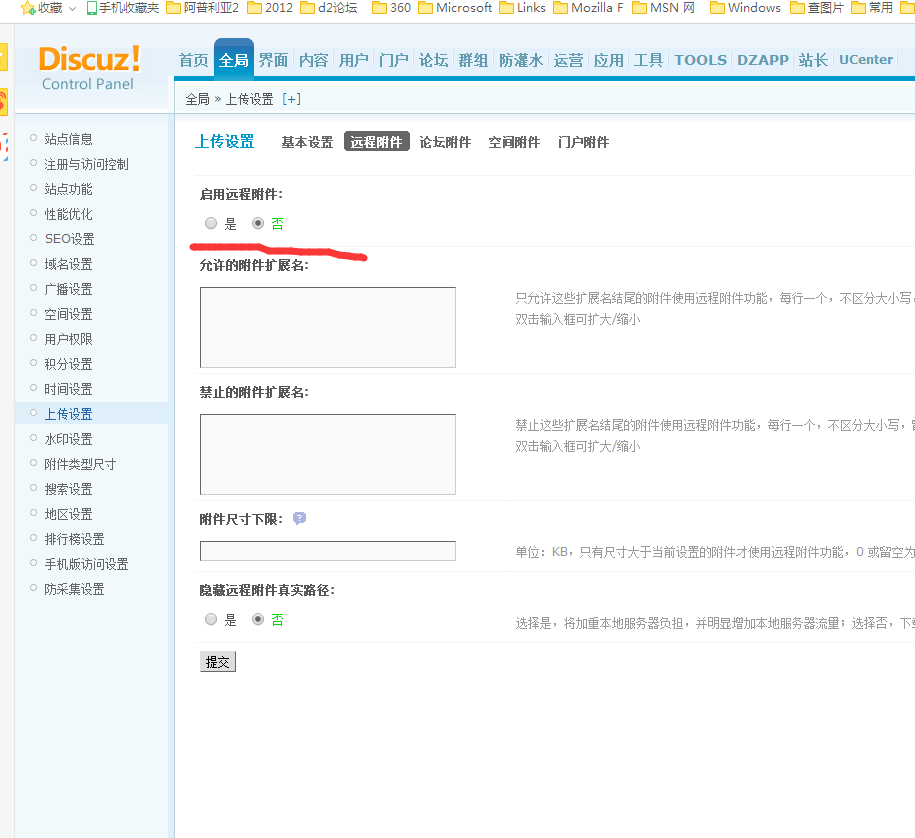Focus the 禁止的附件扩展名 text area
Viewport: 915px width, 838px height.
point(328,455)
